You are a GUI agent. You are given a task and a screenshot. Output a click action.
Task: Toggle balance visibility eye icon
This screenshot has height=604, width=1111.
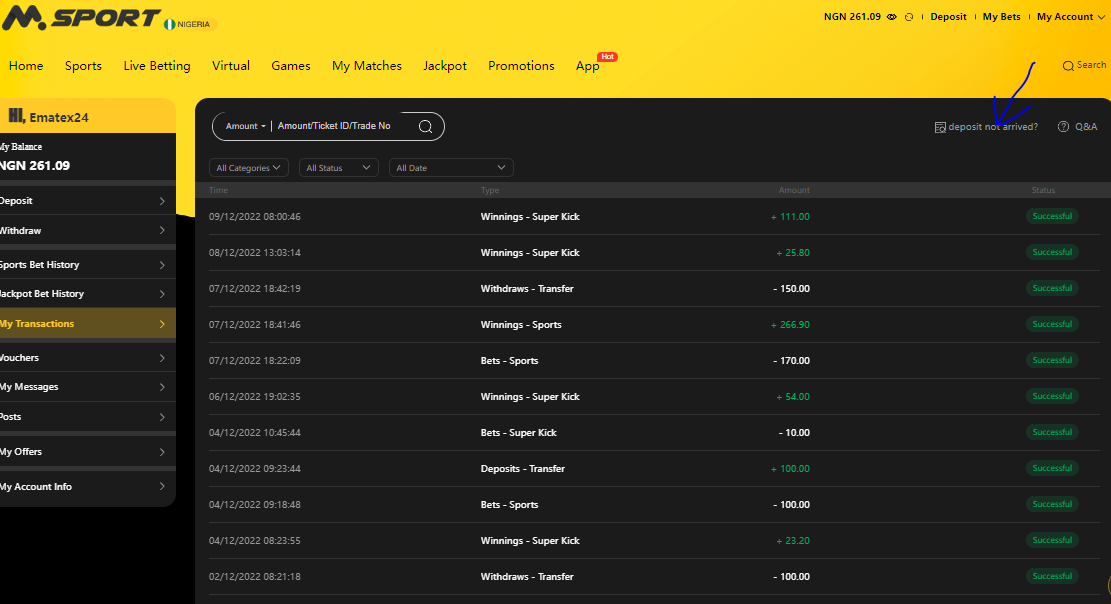(891, 17)
